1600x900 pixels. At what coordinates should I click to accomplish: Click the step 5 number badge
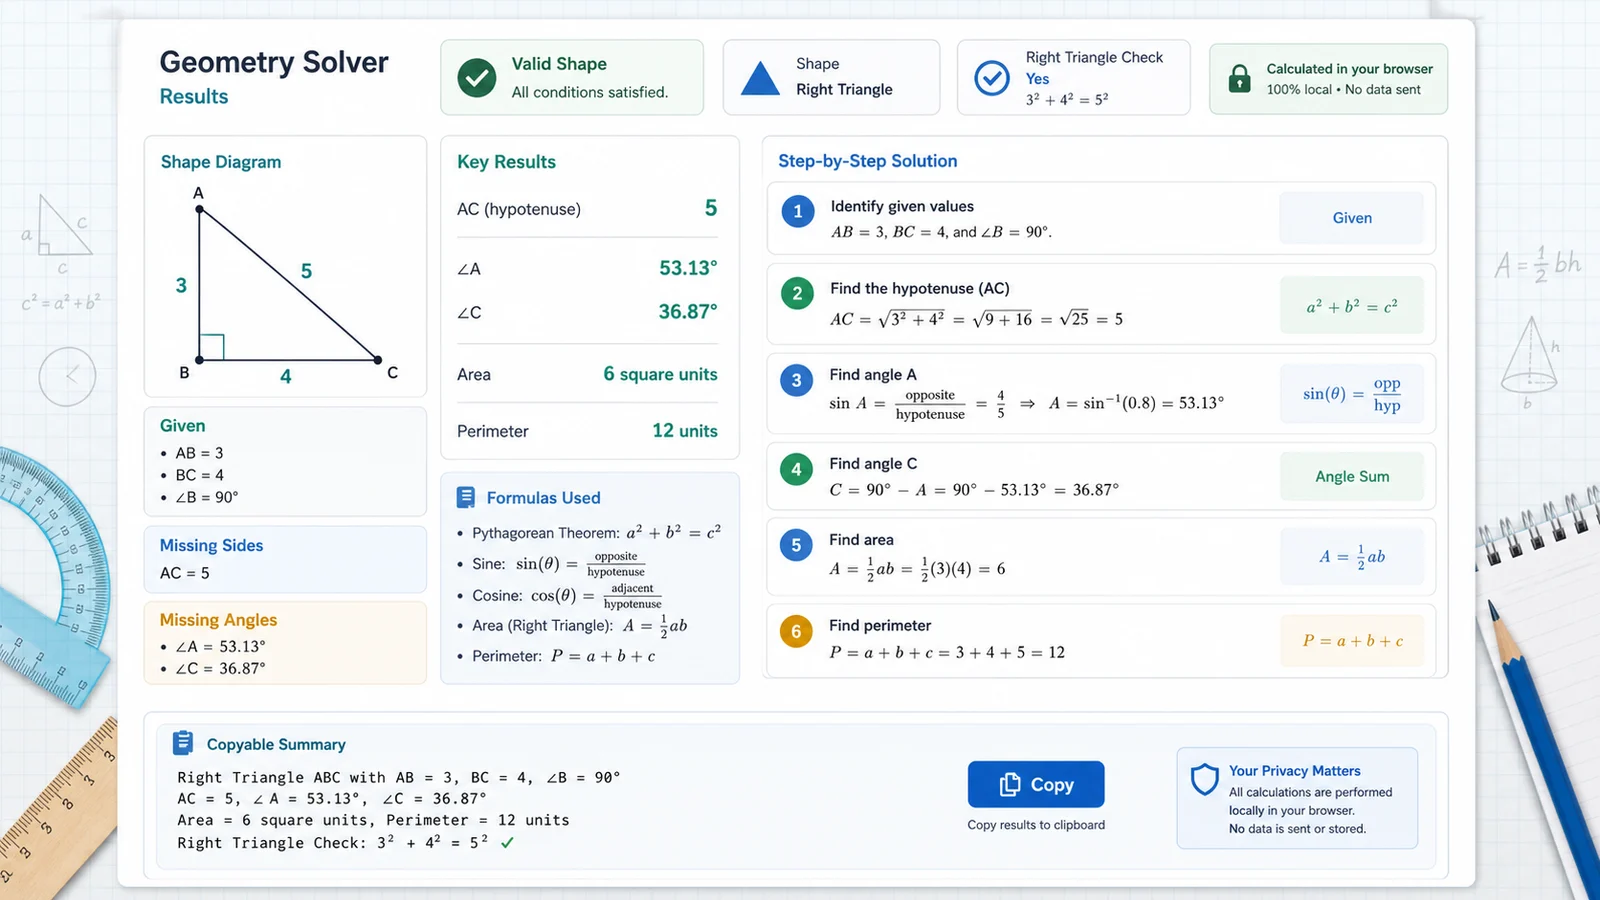tap(796, 545)
